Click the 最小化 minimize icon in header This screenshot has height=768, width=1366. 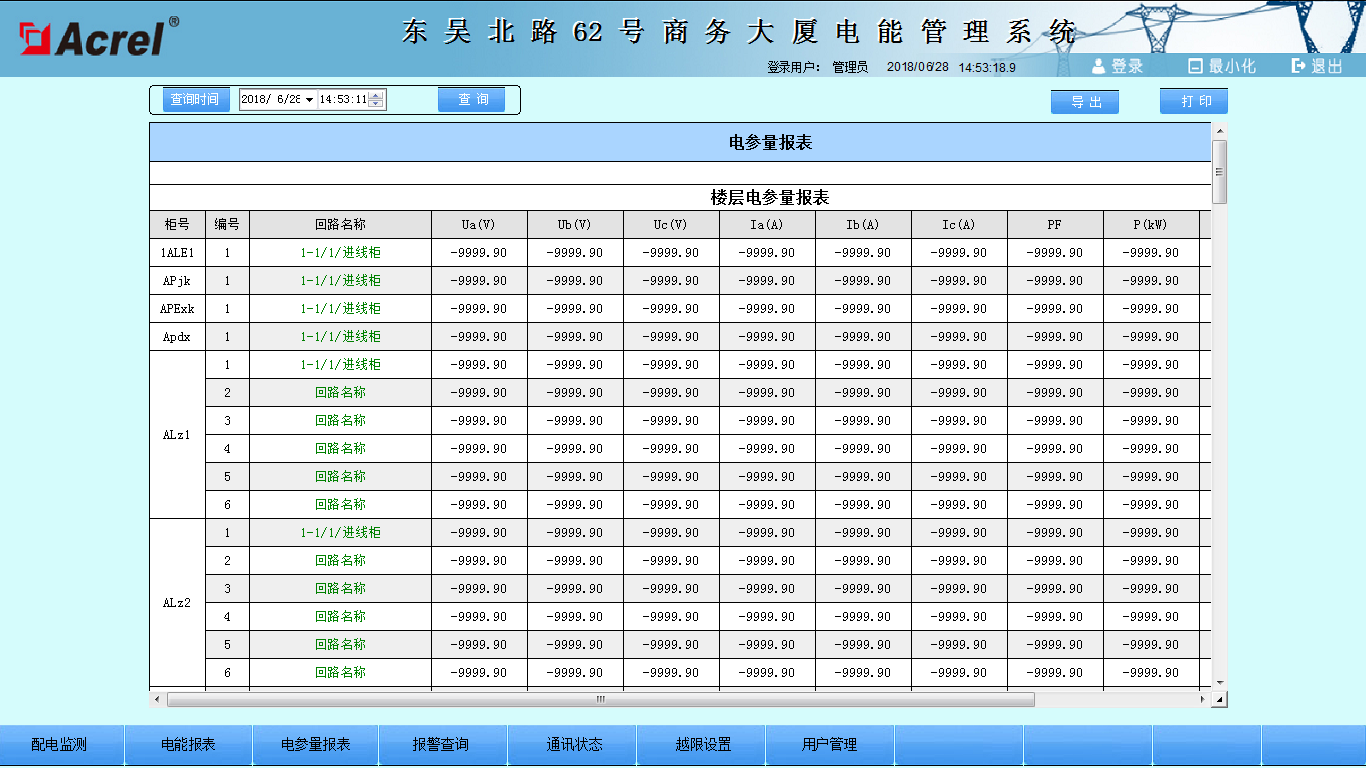click(x=1195, y=66)
